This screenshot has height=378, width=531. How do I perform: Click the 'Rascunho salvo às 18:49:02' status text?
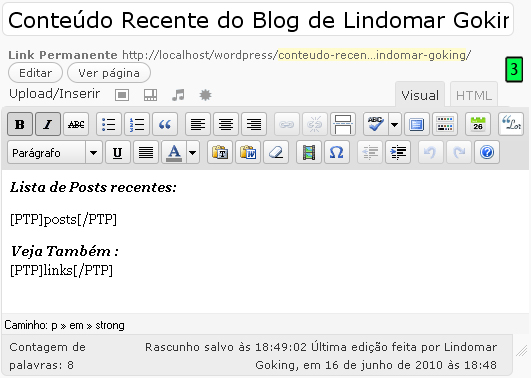pyautogui.click(x=226, y=347)
